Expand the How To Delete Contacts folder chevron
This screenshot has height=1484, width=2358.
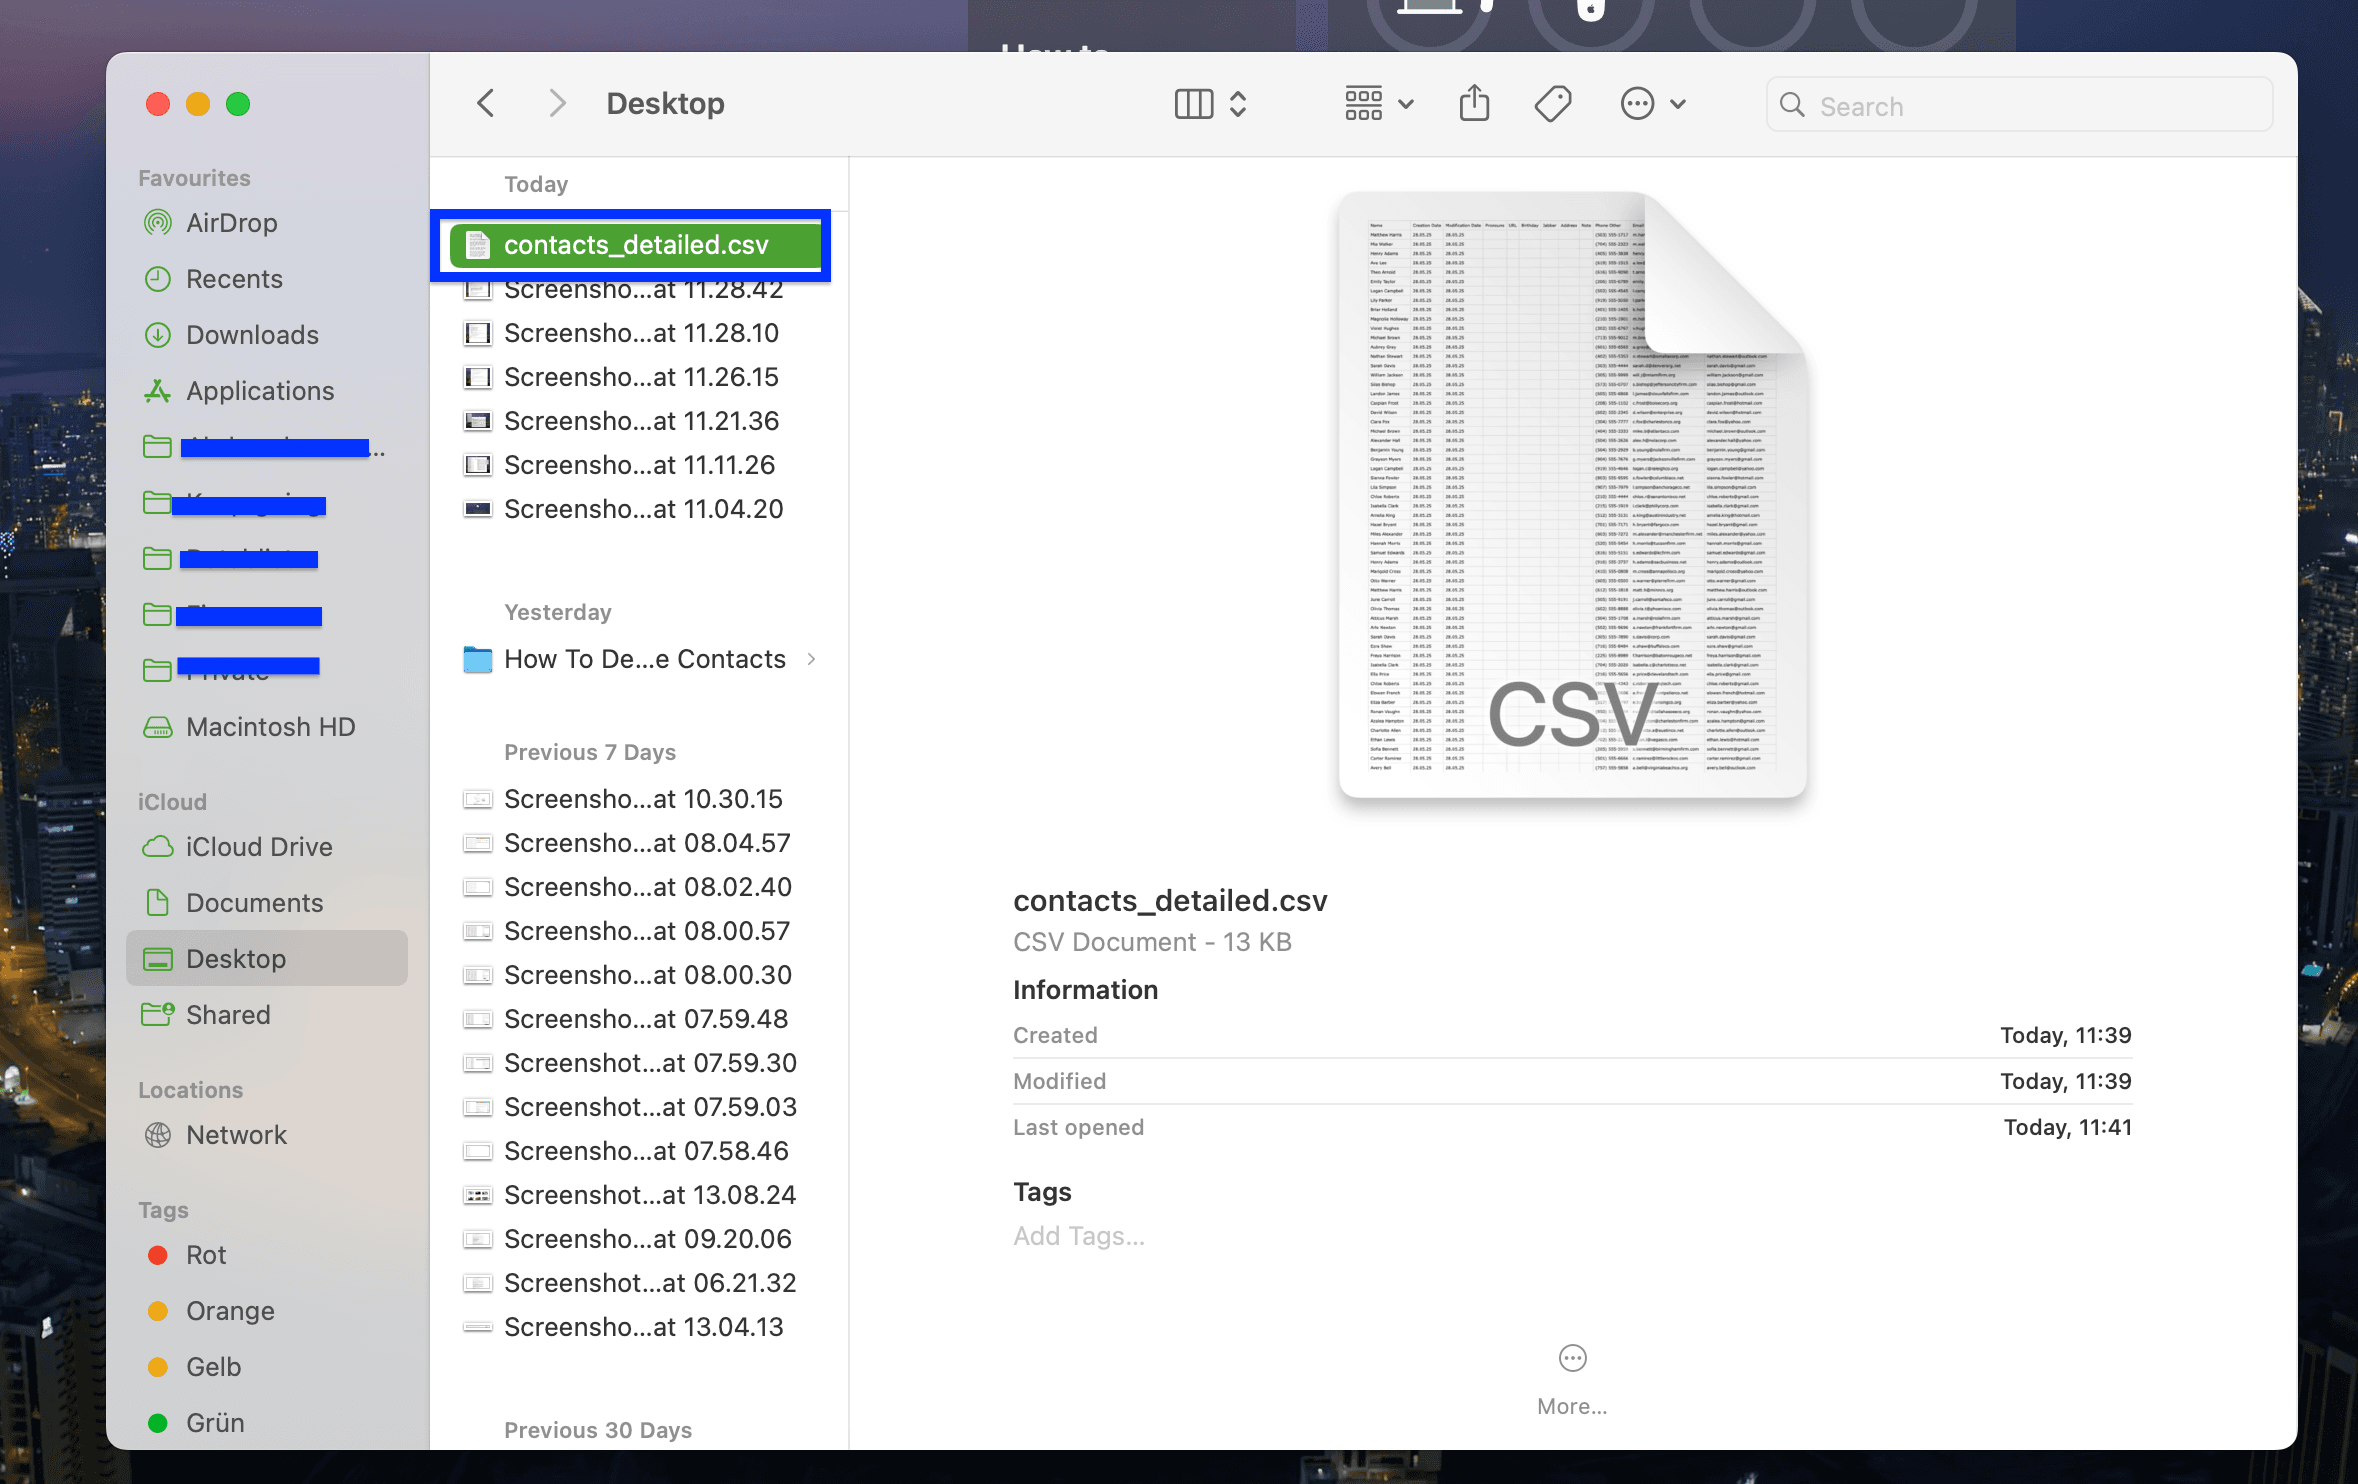812,659
